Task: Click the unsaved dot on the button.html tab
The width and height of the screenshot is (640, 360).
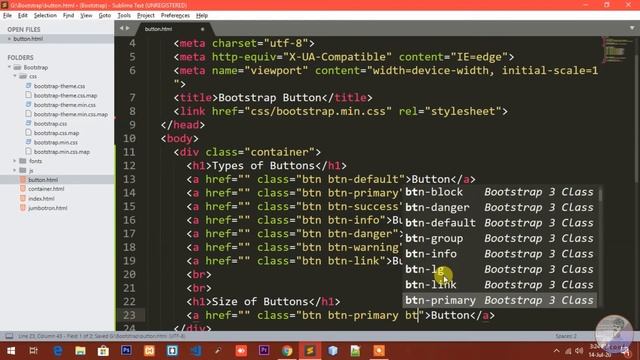Action: (x=202, y=29)
